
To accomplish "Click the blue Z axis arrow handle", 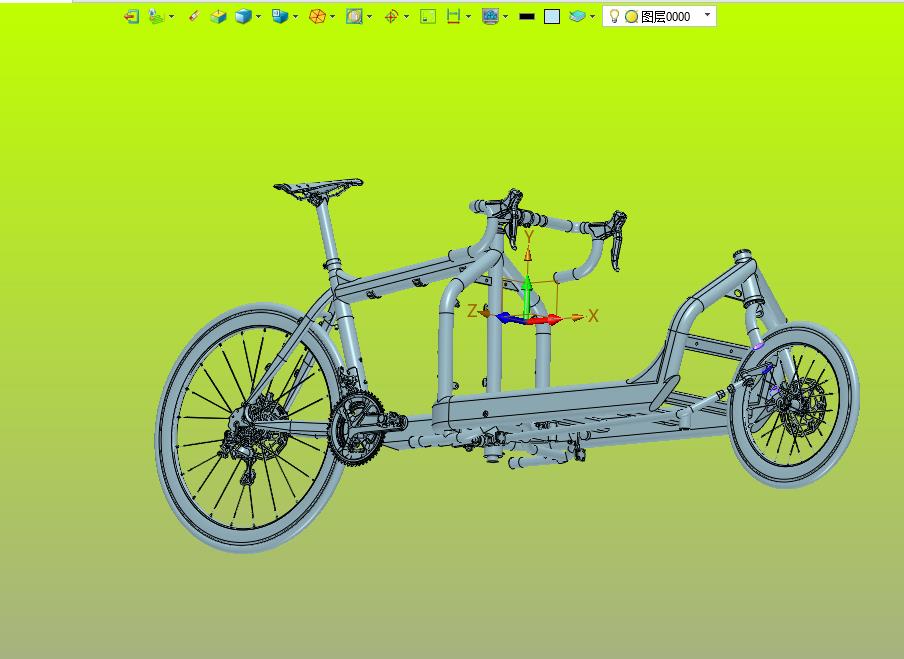I will 506,318.
